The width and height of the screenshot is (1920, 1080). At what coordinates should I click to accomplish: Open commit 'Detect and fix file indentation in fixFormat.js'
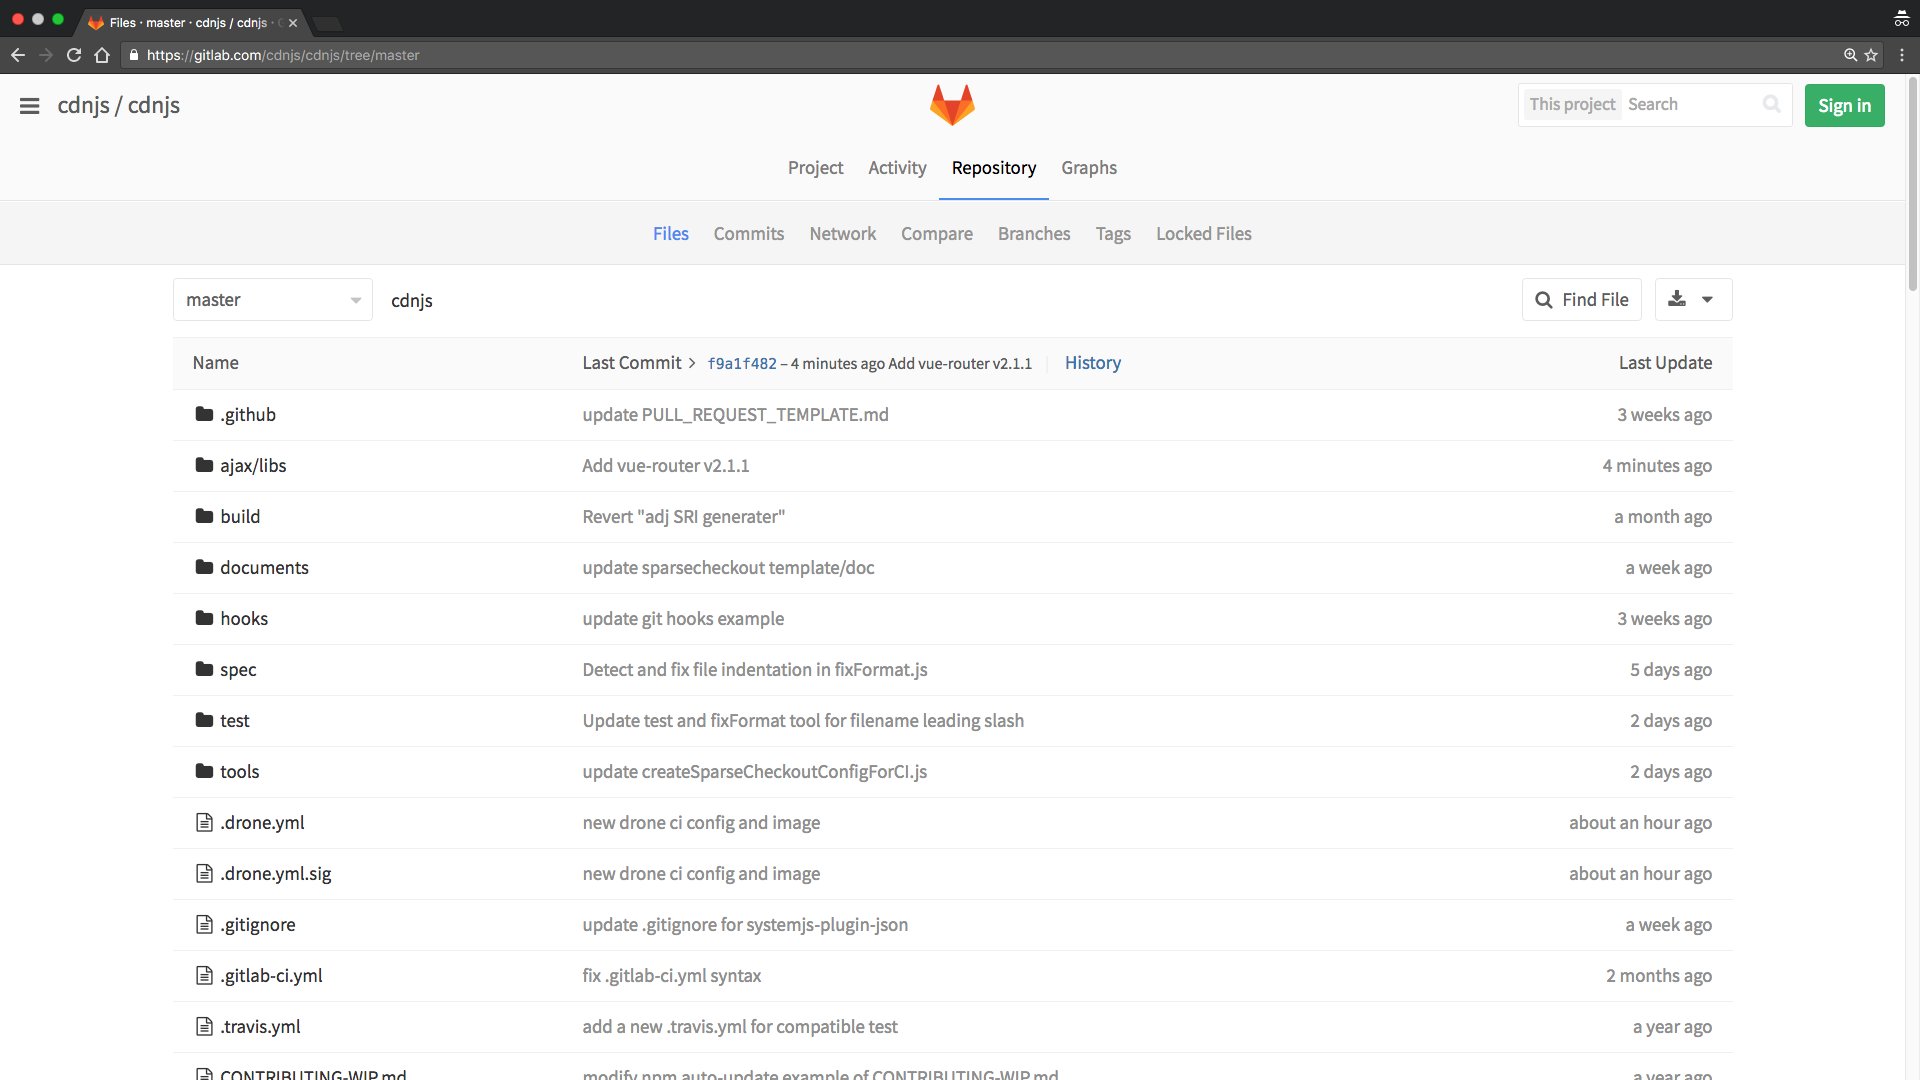click(x=755, y=670)
